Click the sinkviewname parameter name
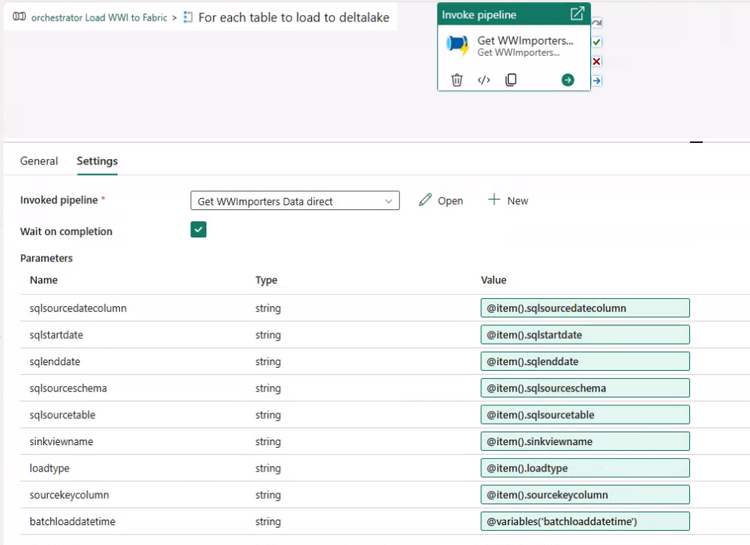Image resolution: width=750 pixels, height=545 pixels. tap(61, 442)
